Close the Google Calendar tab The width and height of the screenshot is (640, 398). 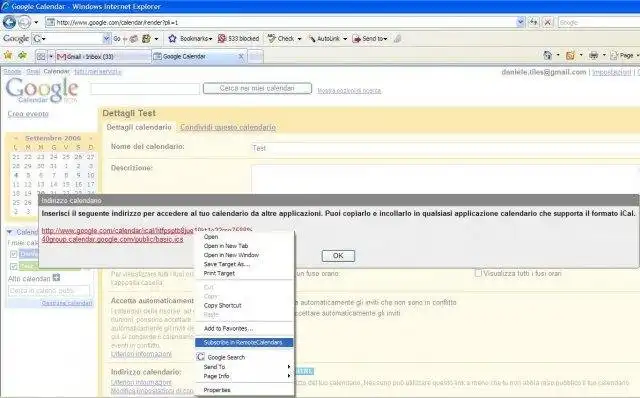pos(241,56)
